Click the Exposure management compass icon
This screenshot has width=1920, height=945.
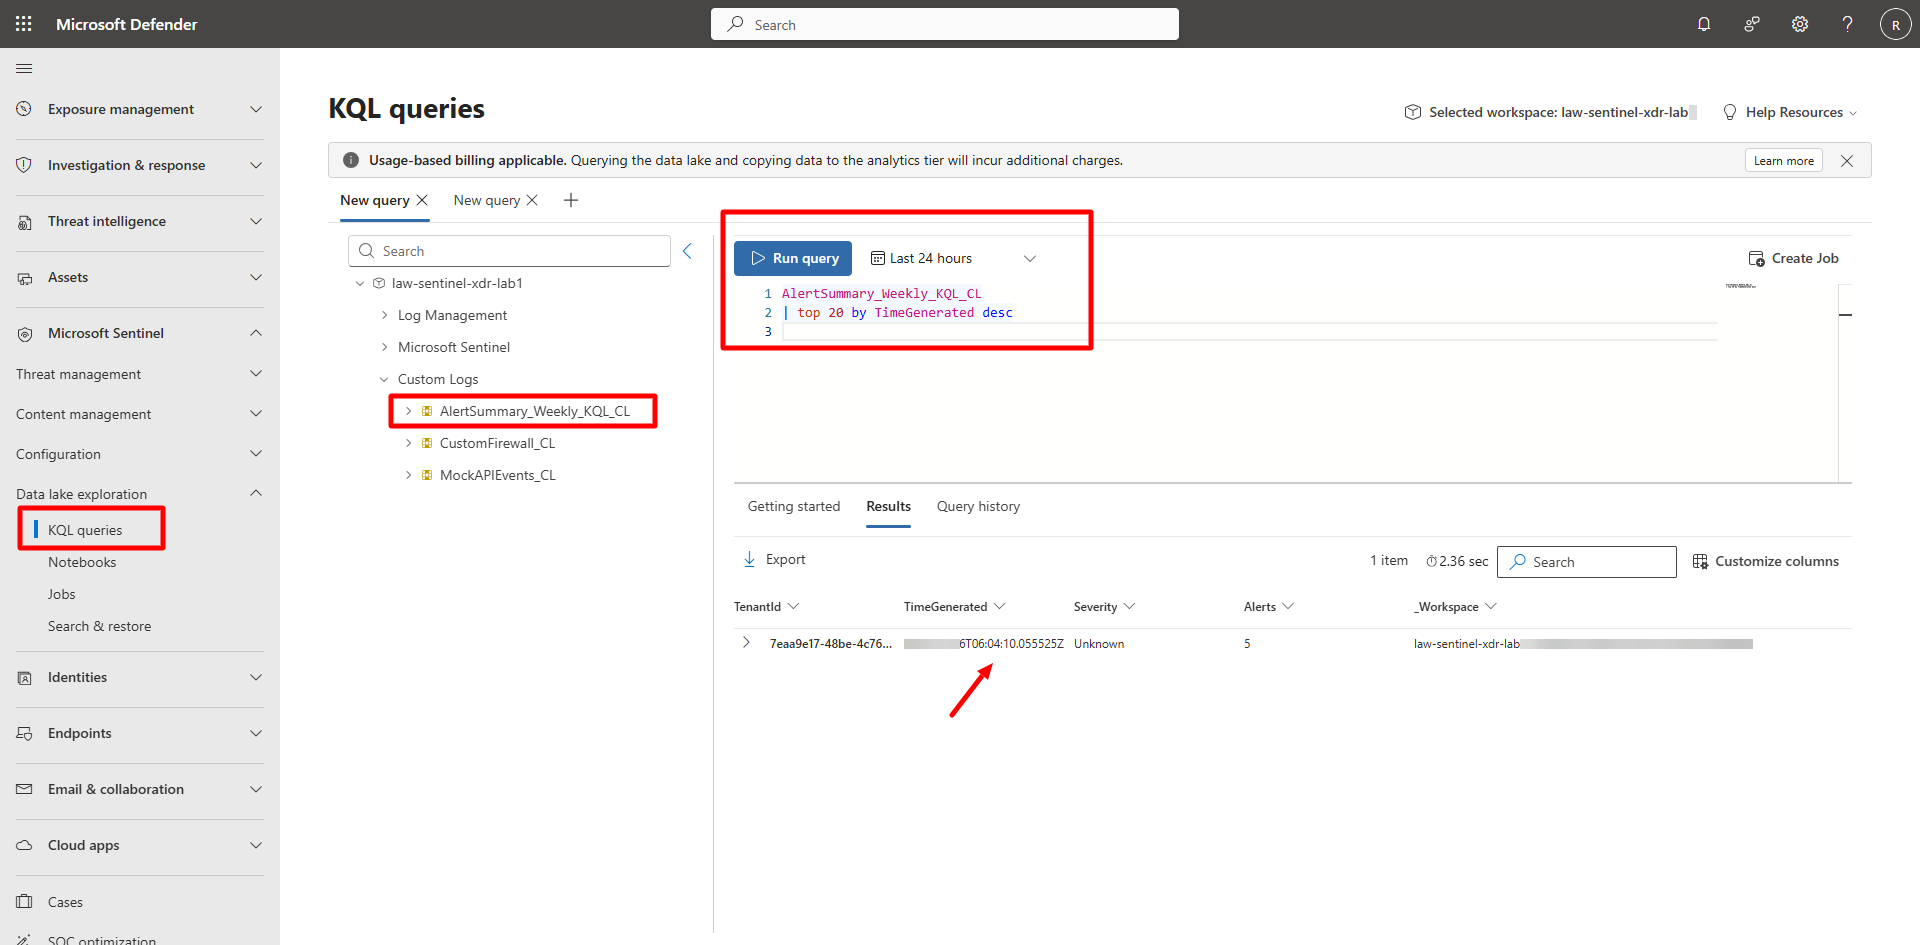pos(24,109)
